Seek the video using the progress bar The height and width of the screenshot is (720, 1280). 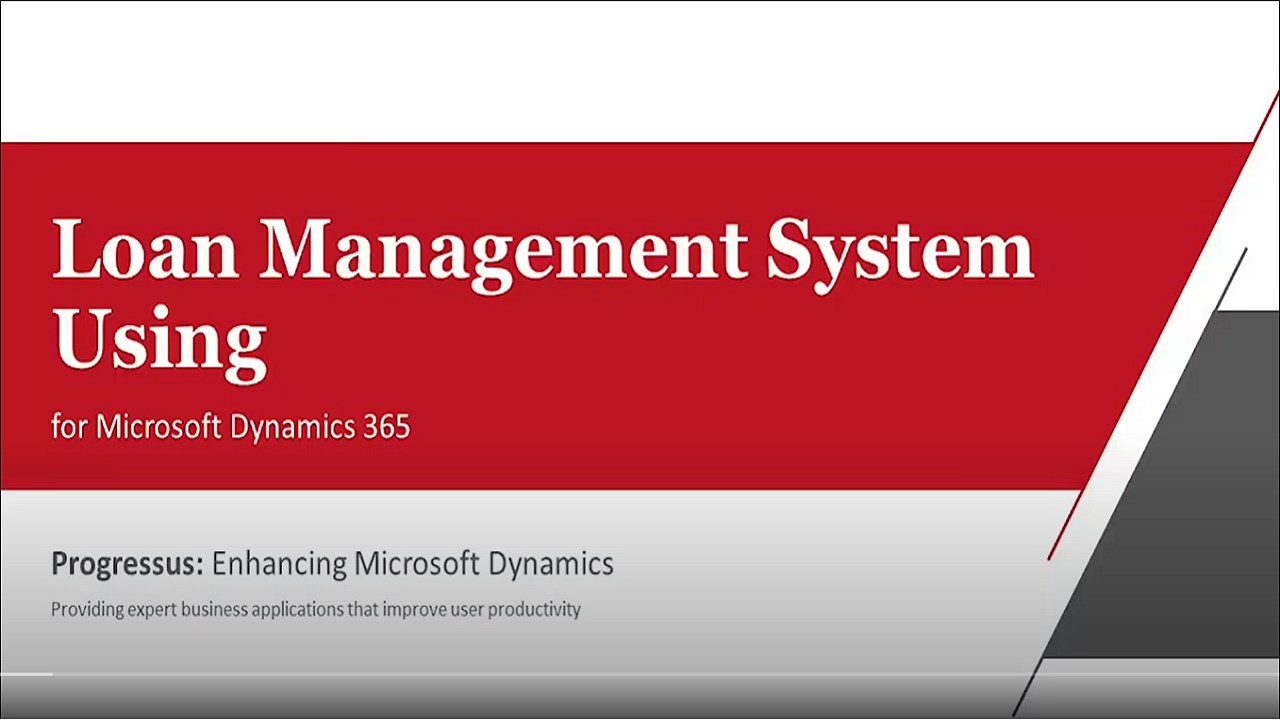coord(640,674)
